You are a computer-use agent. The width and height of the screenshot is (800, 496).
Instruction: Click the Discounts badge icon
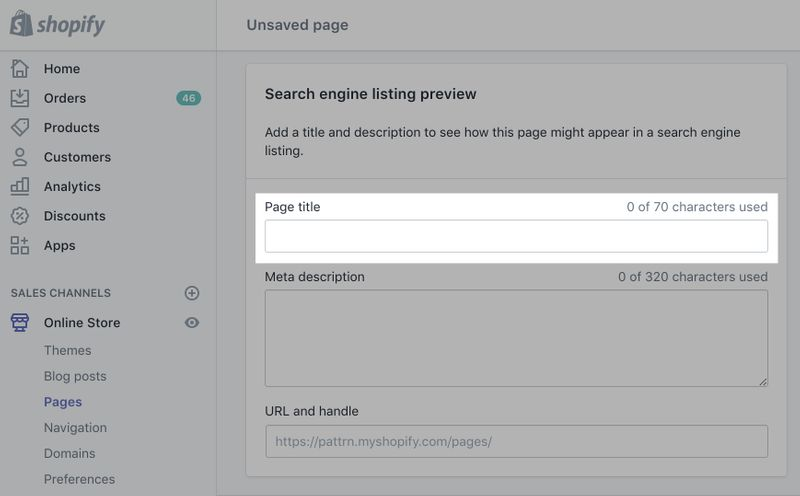(x=20, y=216)
